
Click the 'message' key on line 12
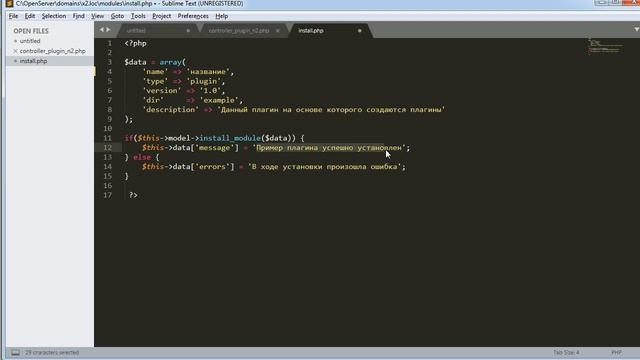(x=215, y=148)
